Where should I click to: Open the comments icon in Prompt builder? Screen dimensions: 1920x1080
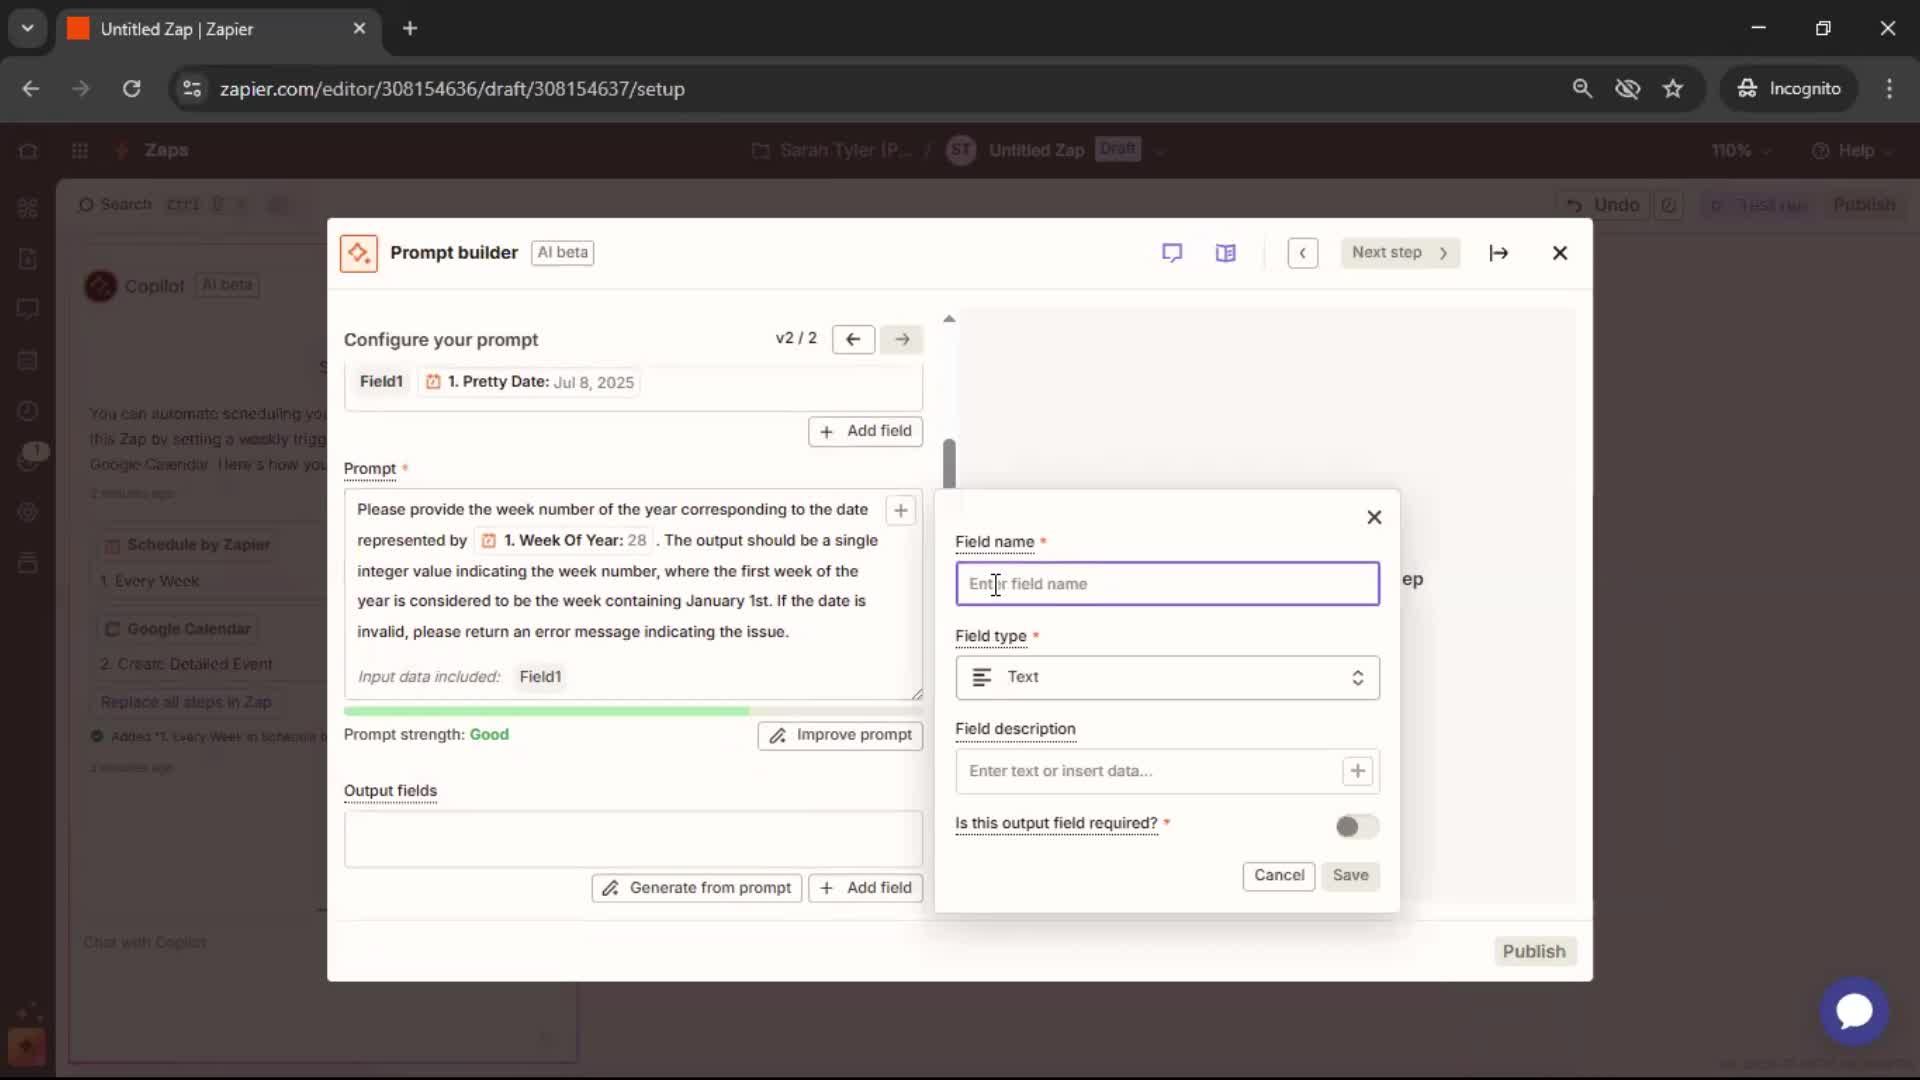click(1172, 253)
